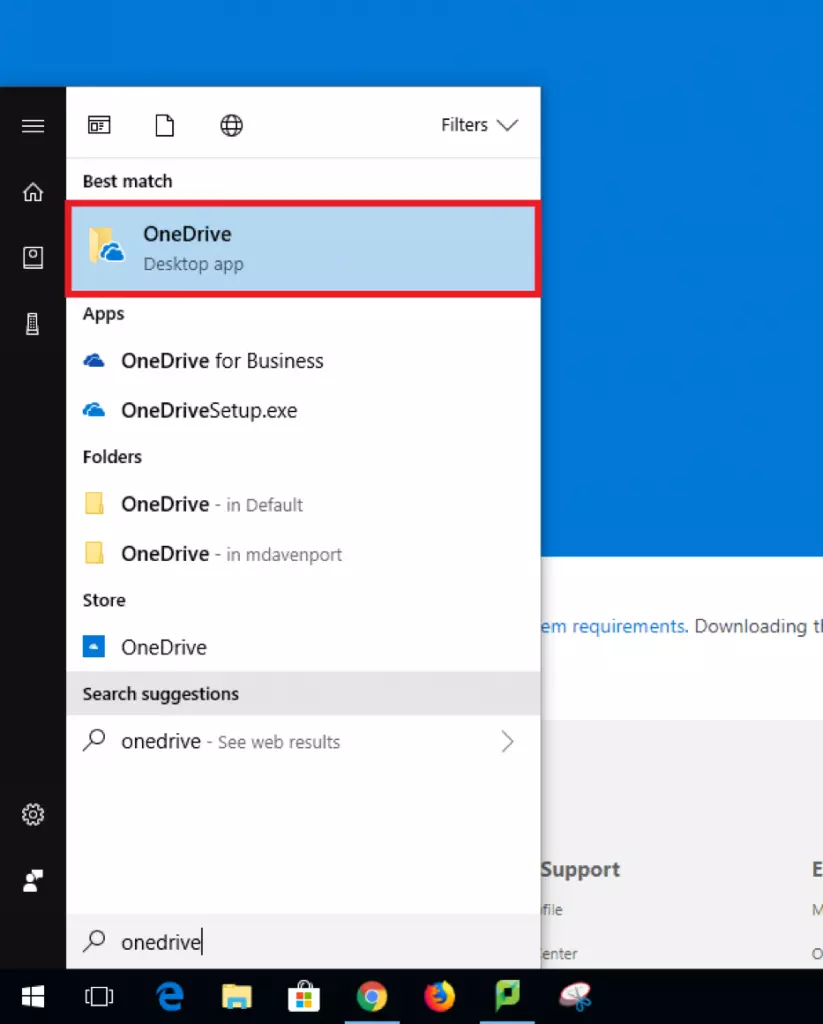Click the Folders section heading
The width and height of the screenshot is (823, 1024).
click(x=112, y=456)
